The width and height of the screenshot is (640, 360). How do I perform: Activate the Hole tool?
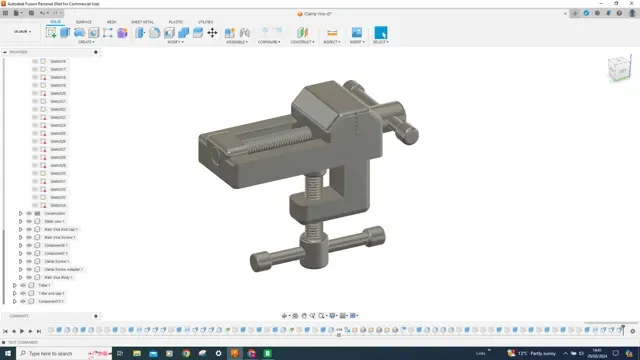93,33
